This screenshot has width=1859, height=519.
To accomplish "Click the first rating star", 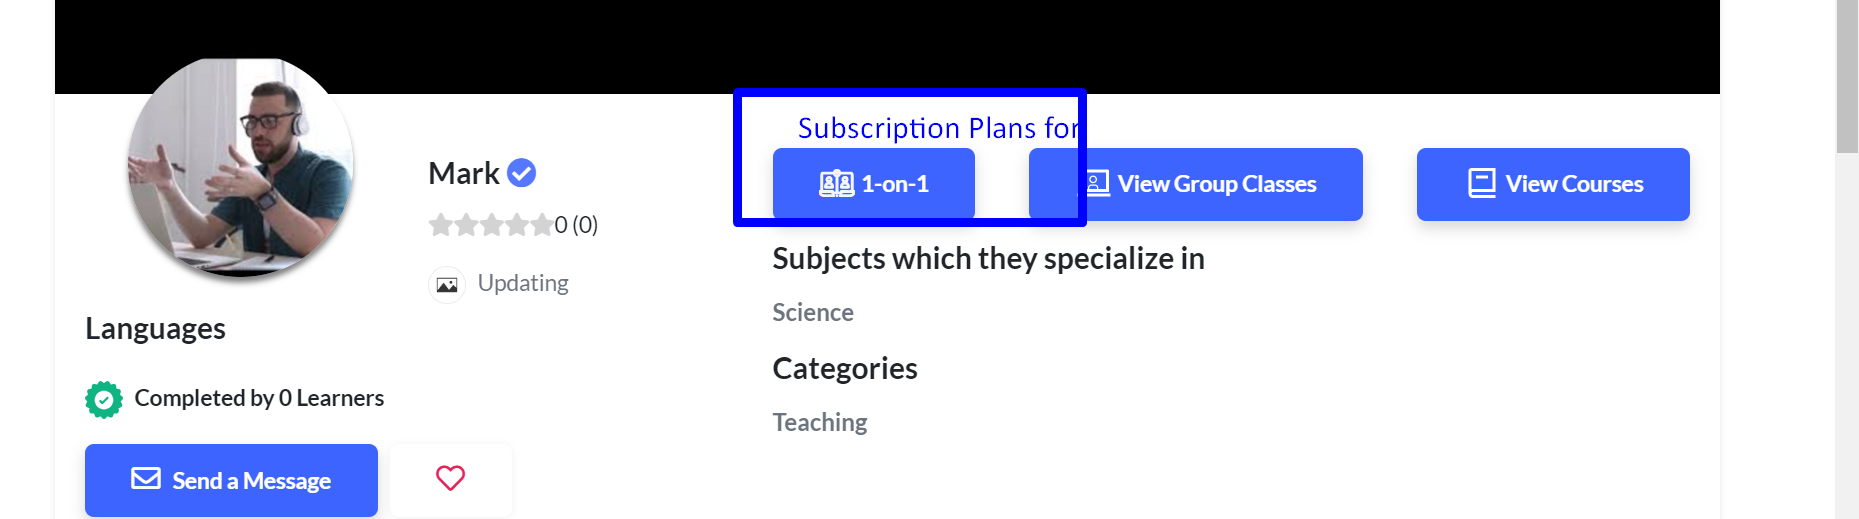I will click(x=441, y=225).
